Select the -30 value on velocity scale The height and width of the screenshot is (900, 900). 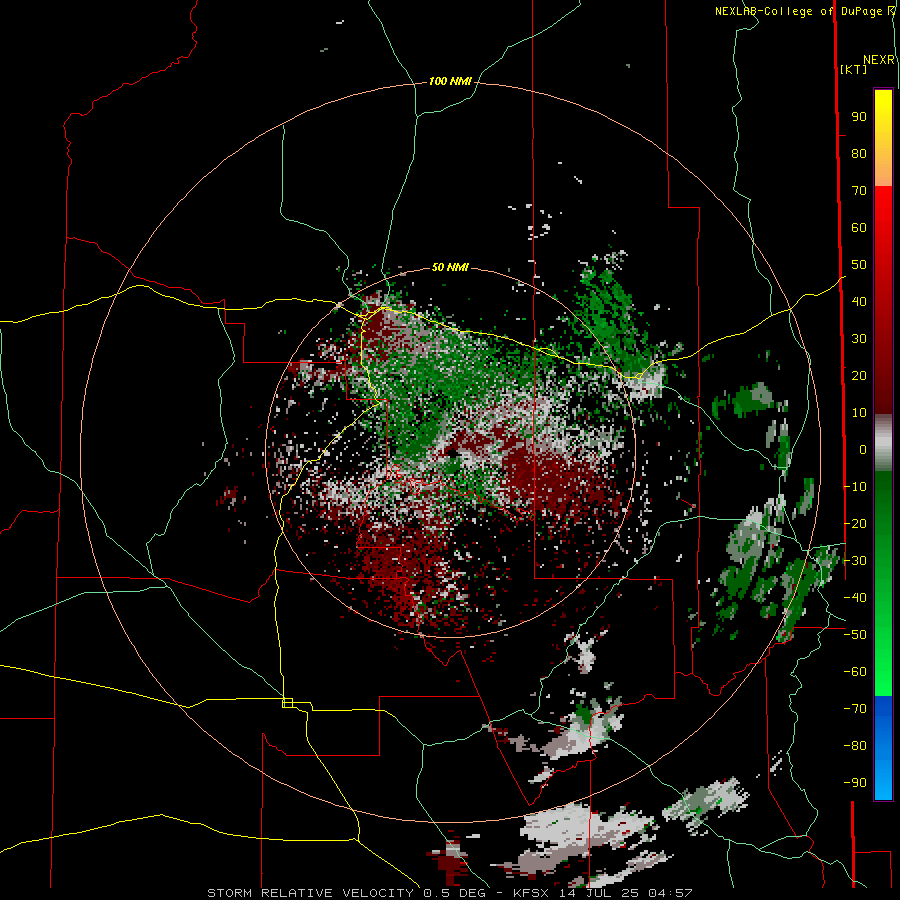tap(855, 561)
